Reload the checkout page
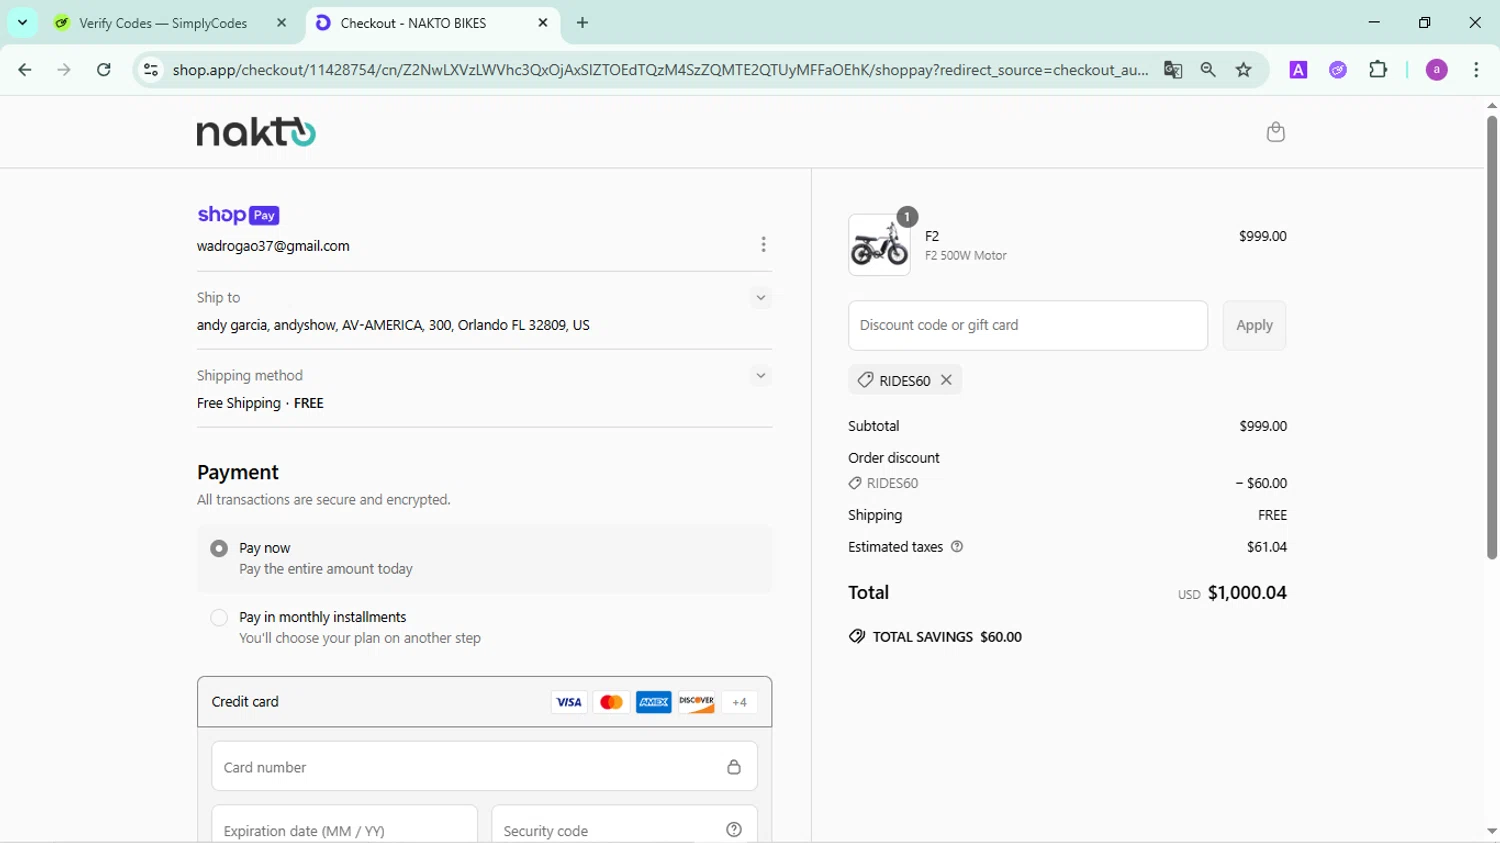 click(x=104, y=70)
